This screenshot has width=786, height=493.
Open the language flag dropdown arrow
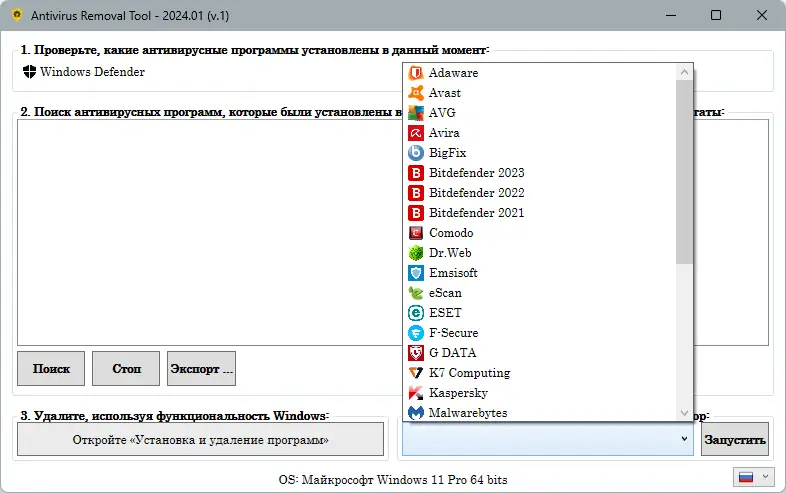(765, 477)
